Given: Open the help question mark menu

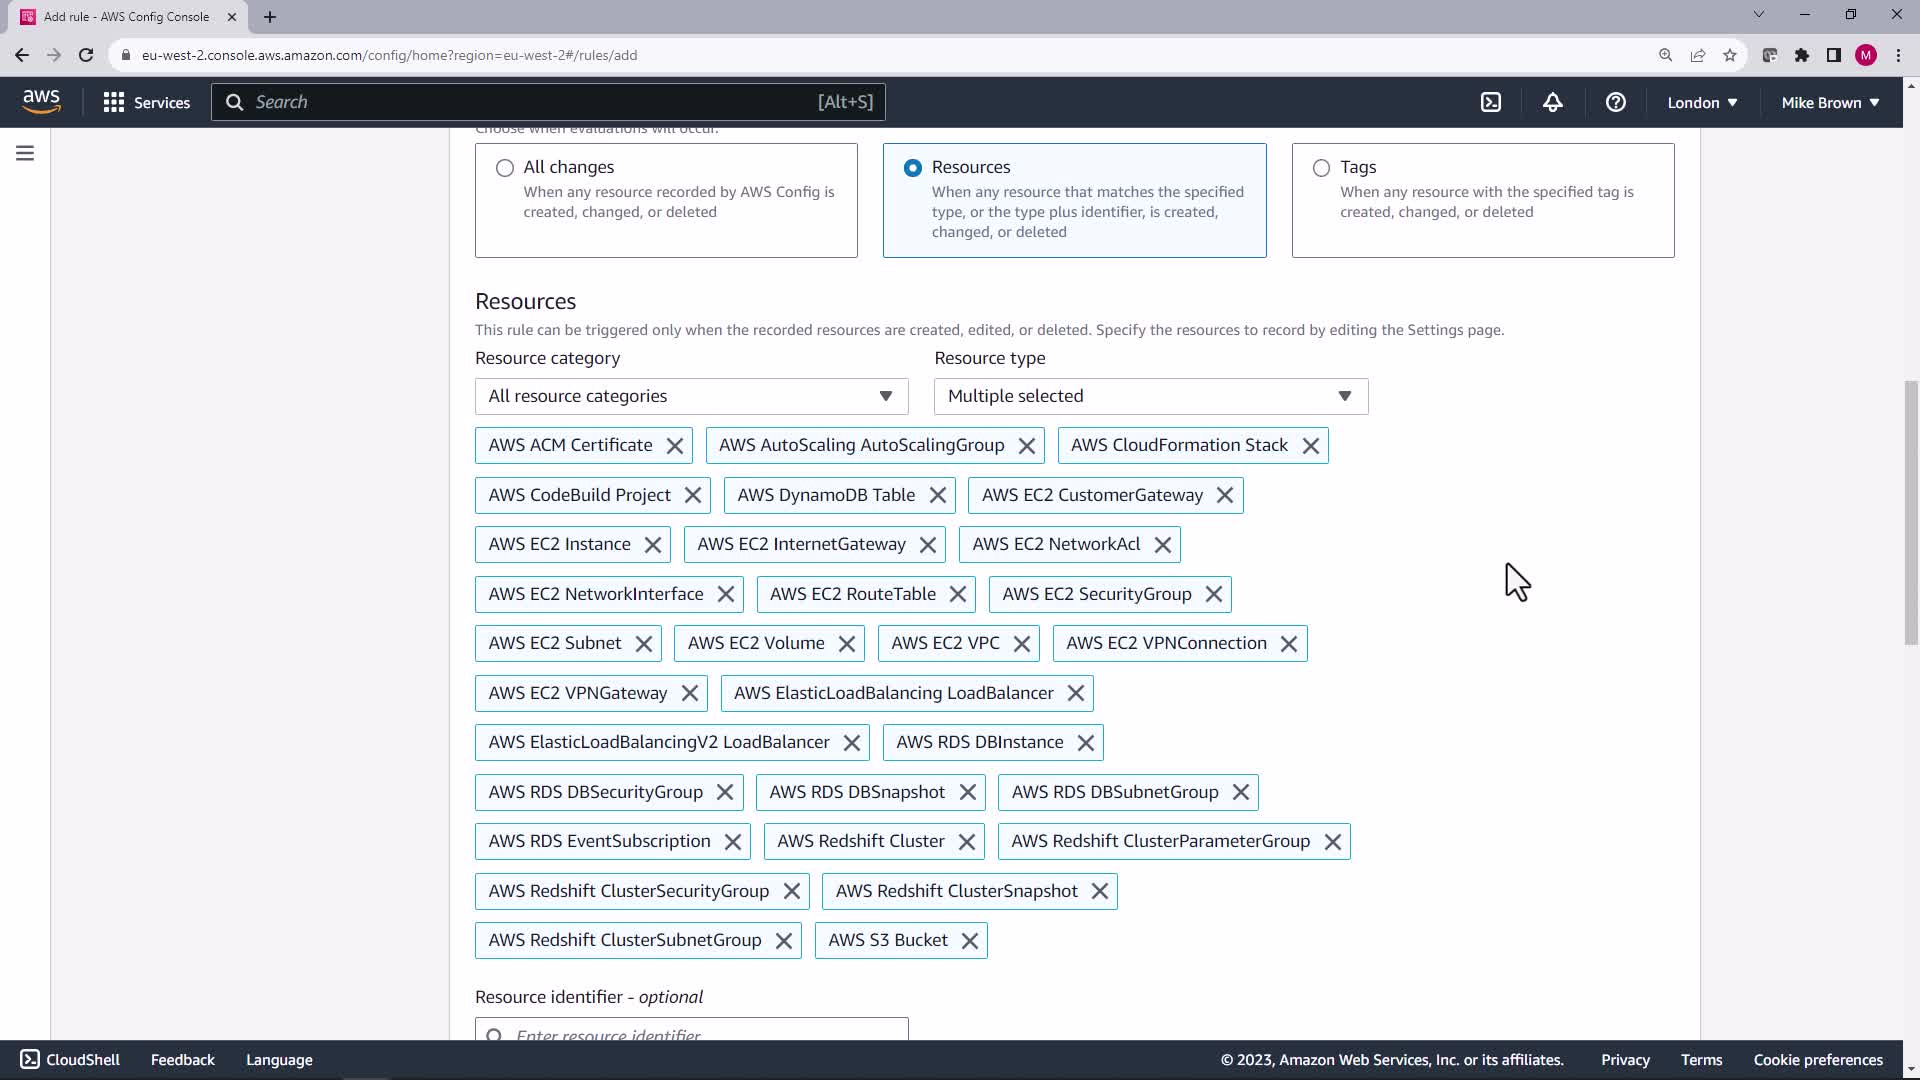Looking at the screenshot, I should pos(1615,102).
